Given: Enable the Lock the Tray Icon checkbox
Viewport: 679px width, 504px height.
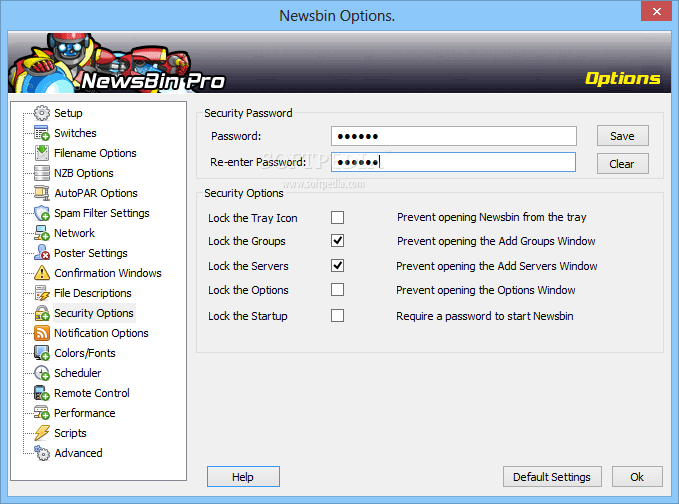Looking at the screenshot, I should point(337,217).
